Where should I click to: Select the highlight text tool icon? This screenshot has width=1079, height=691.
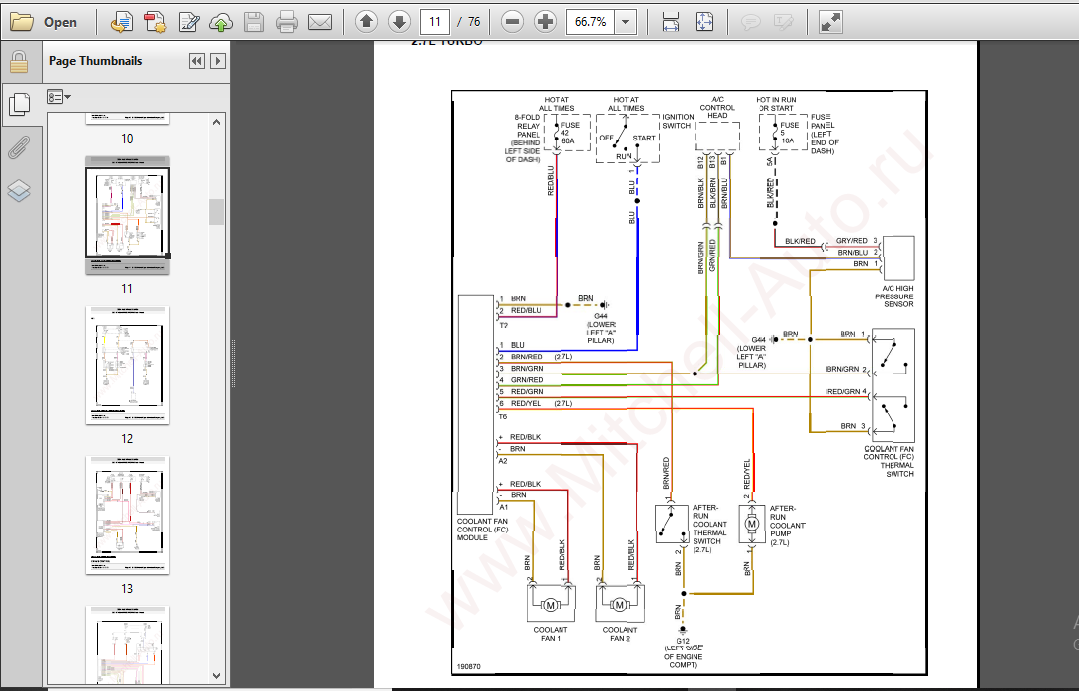click(784, 22)
